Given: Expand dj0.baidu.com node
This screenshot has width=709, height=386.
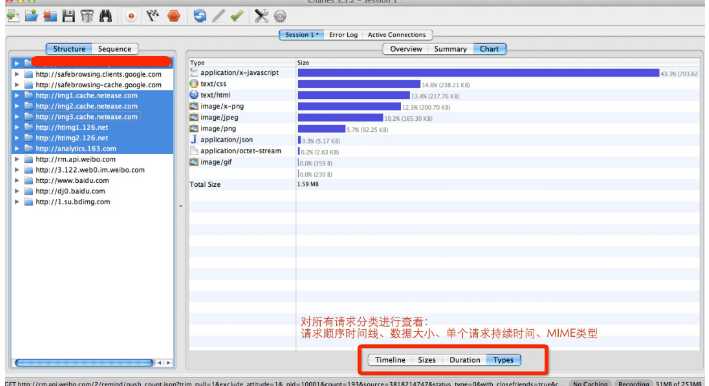Looking at the screenshot, I should (17, 191).
